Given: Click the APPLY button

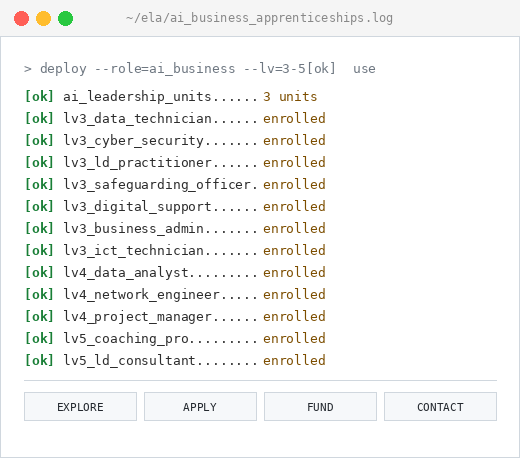Looking at the screenshot, I should click(200, 407).
